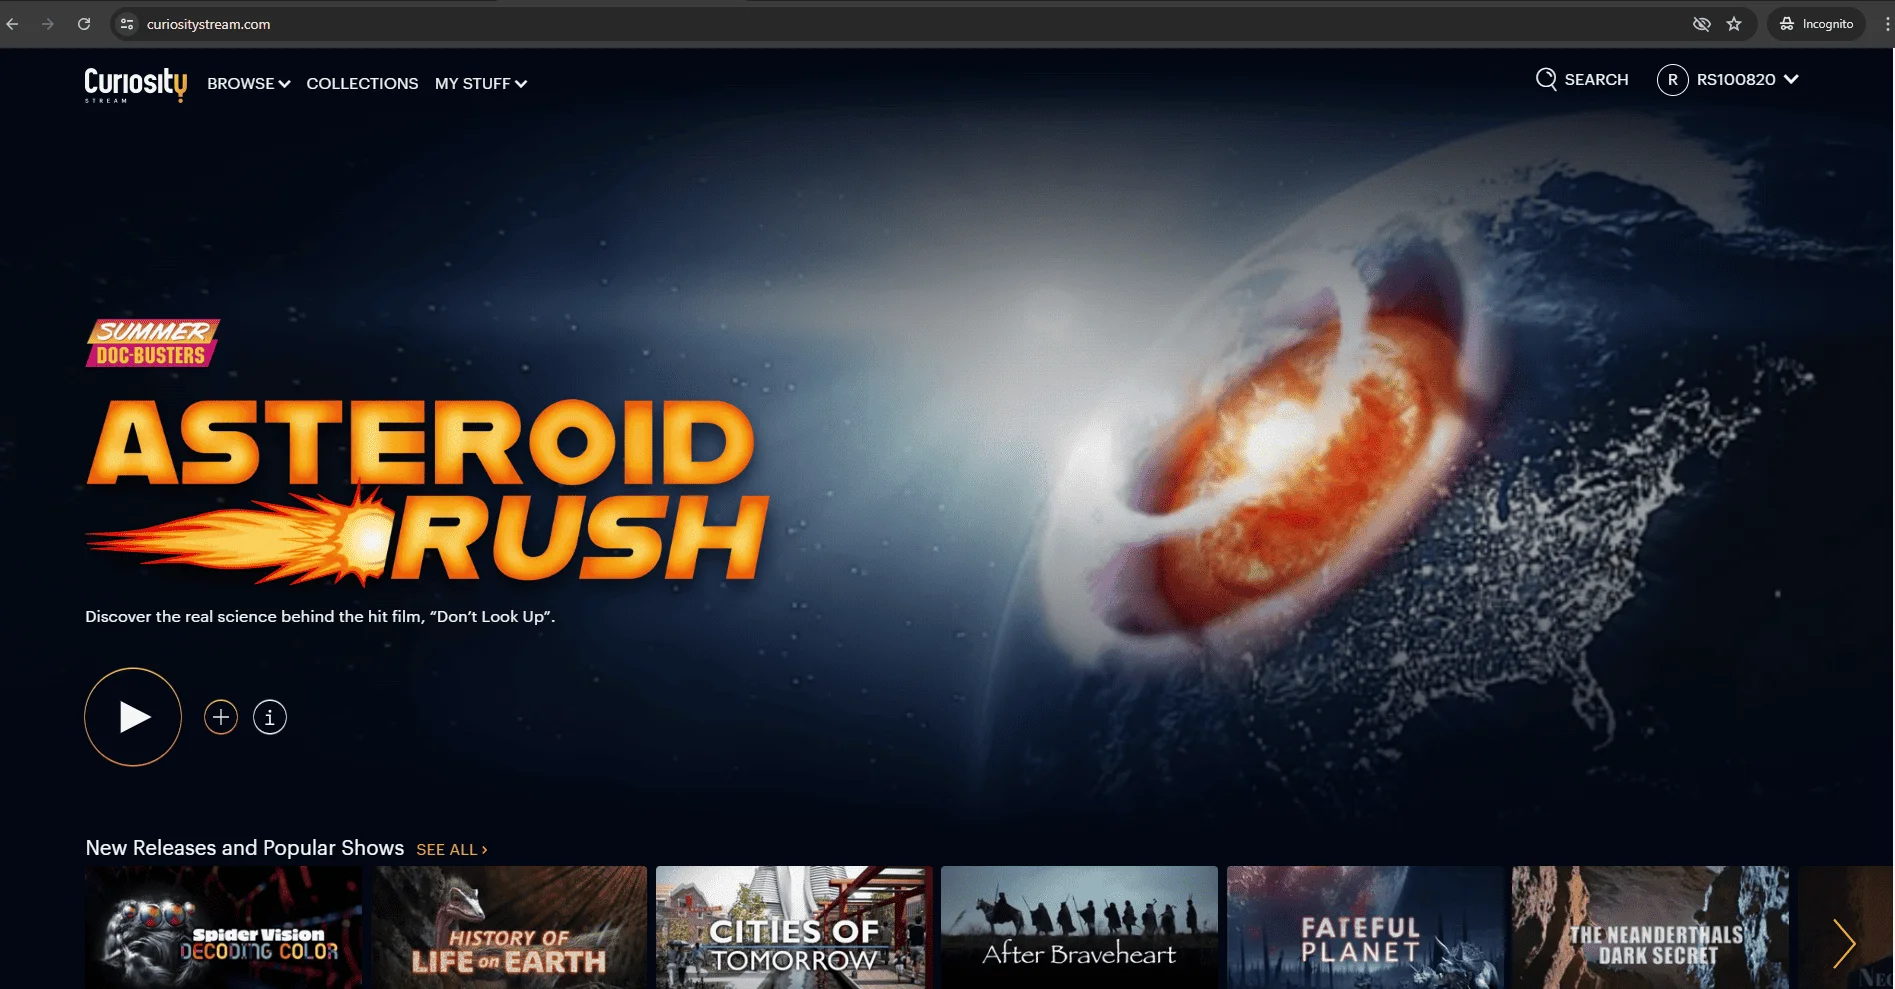Click the SEARCH label

click(1596, 80)
